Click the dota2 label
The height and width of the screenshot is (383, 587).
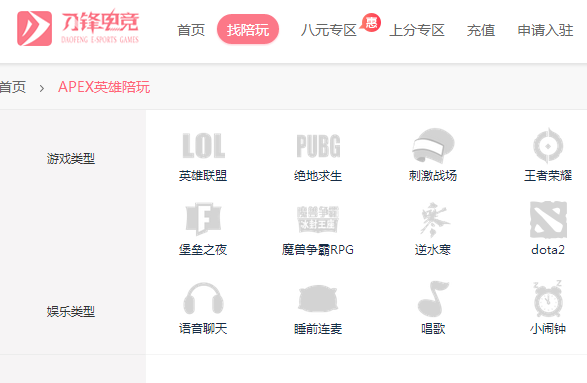coord(548,249)
